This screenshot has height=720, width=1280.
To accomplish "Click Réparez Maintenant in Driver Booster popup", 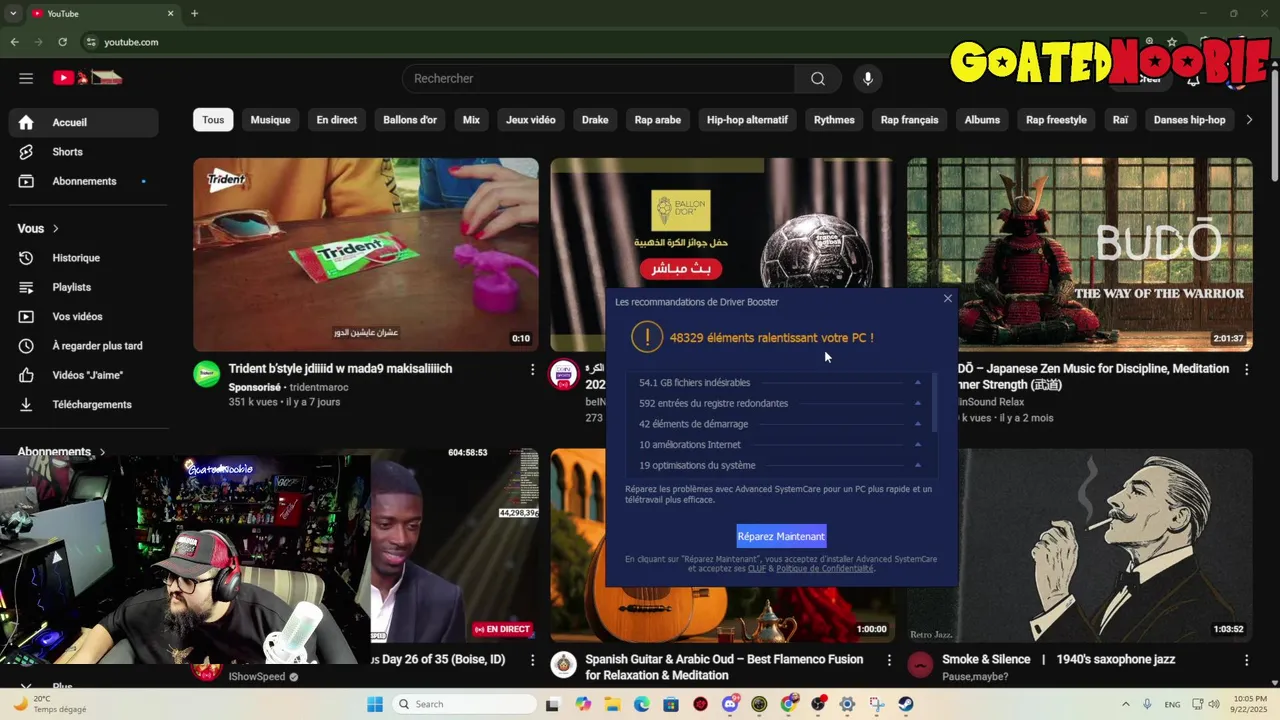I will point(781,536).
